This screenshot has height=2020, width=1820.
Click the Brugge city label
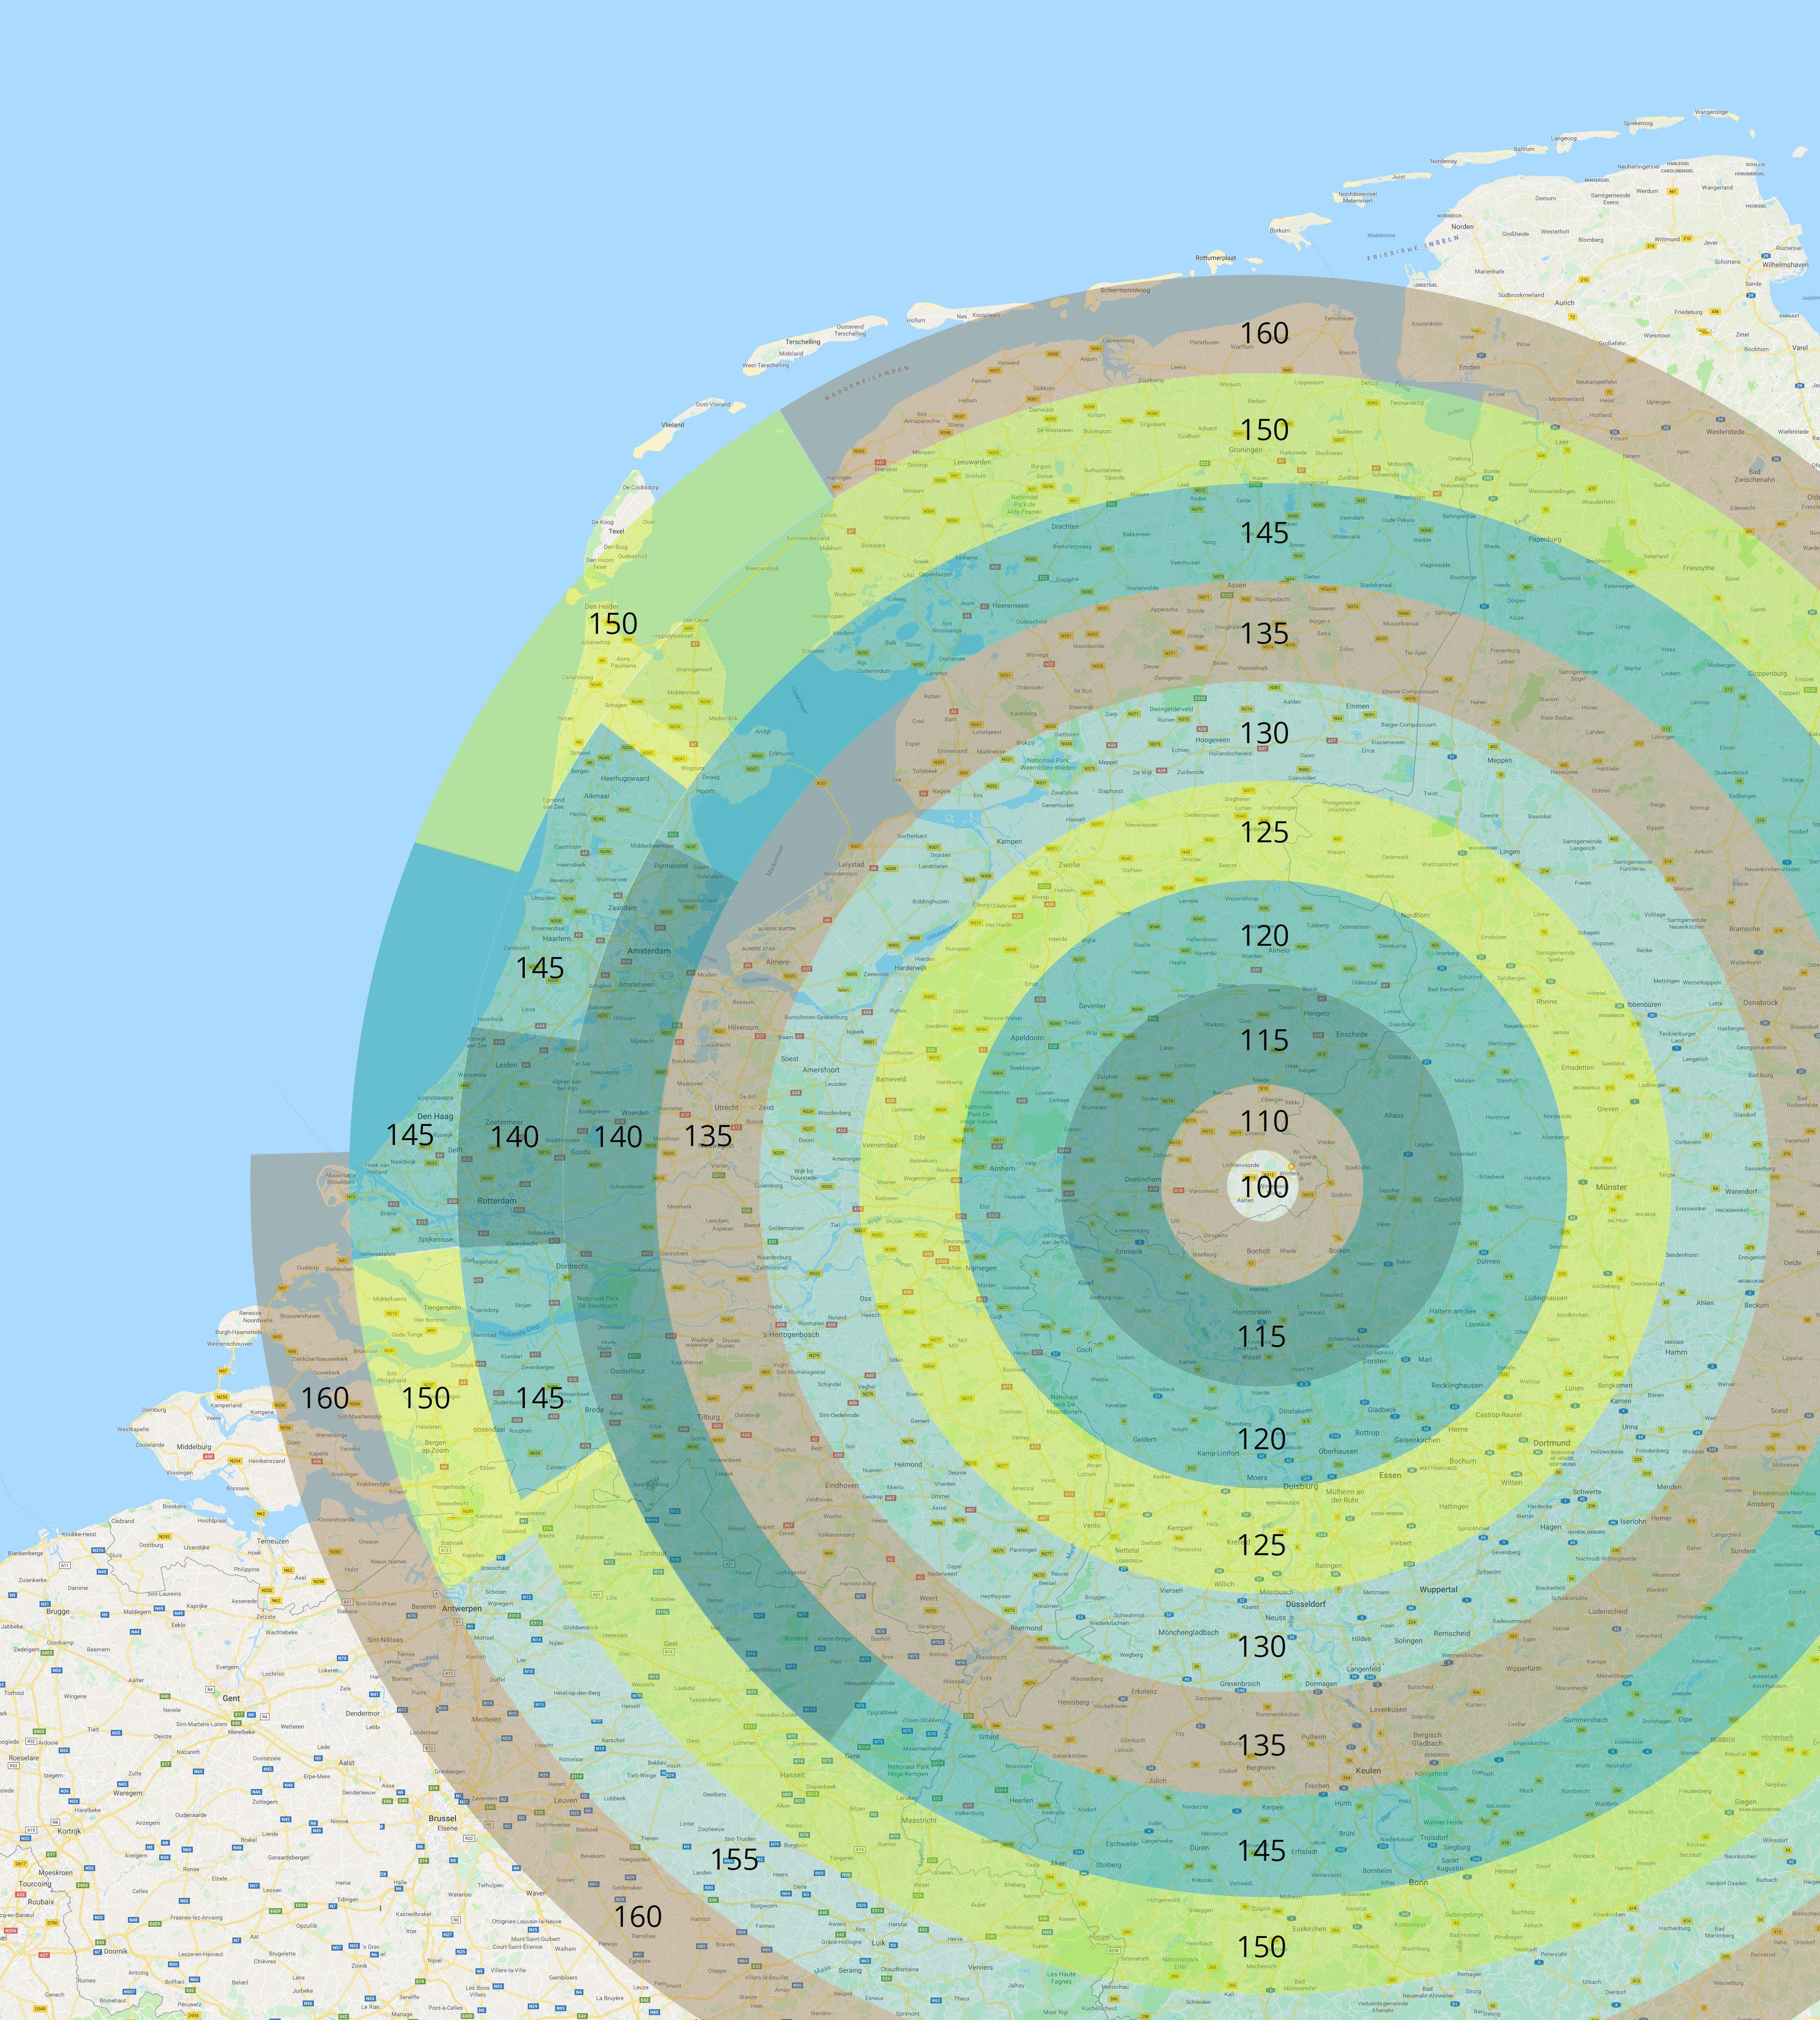[x=58, y=1611]
